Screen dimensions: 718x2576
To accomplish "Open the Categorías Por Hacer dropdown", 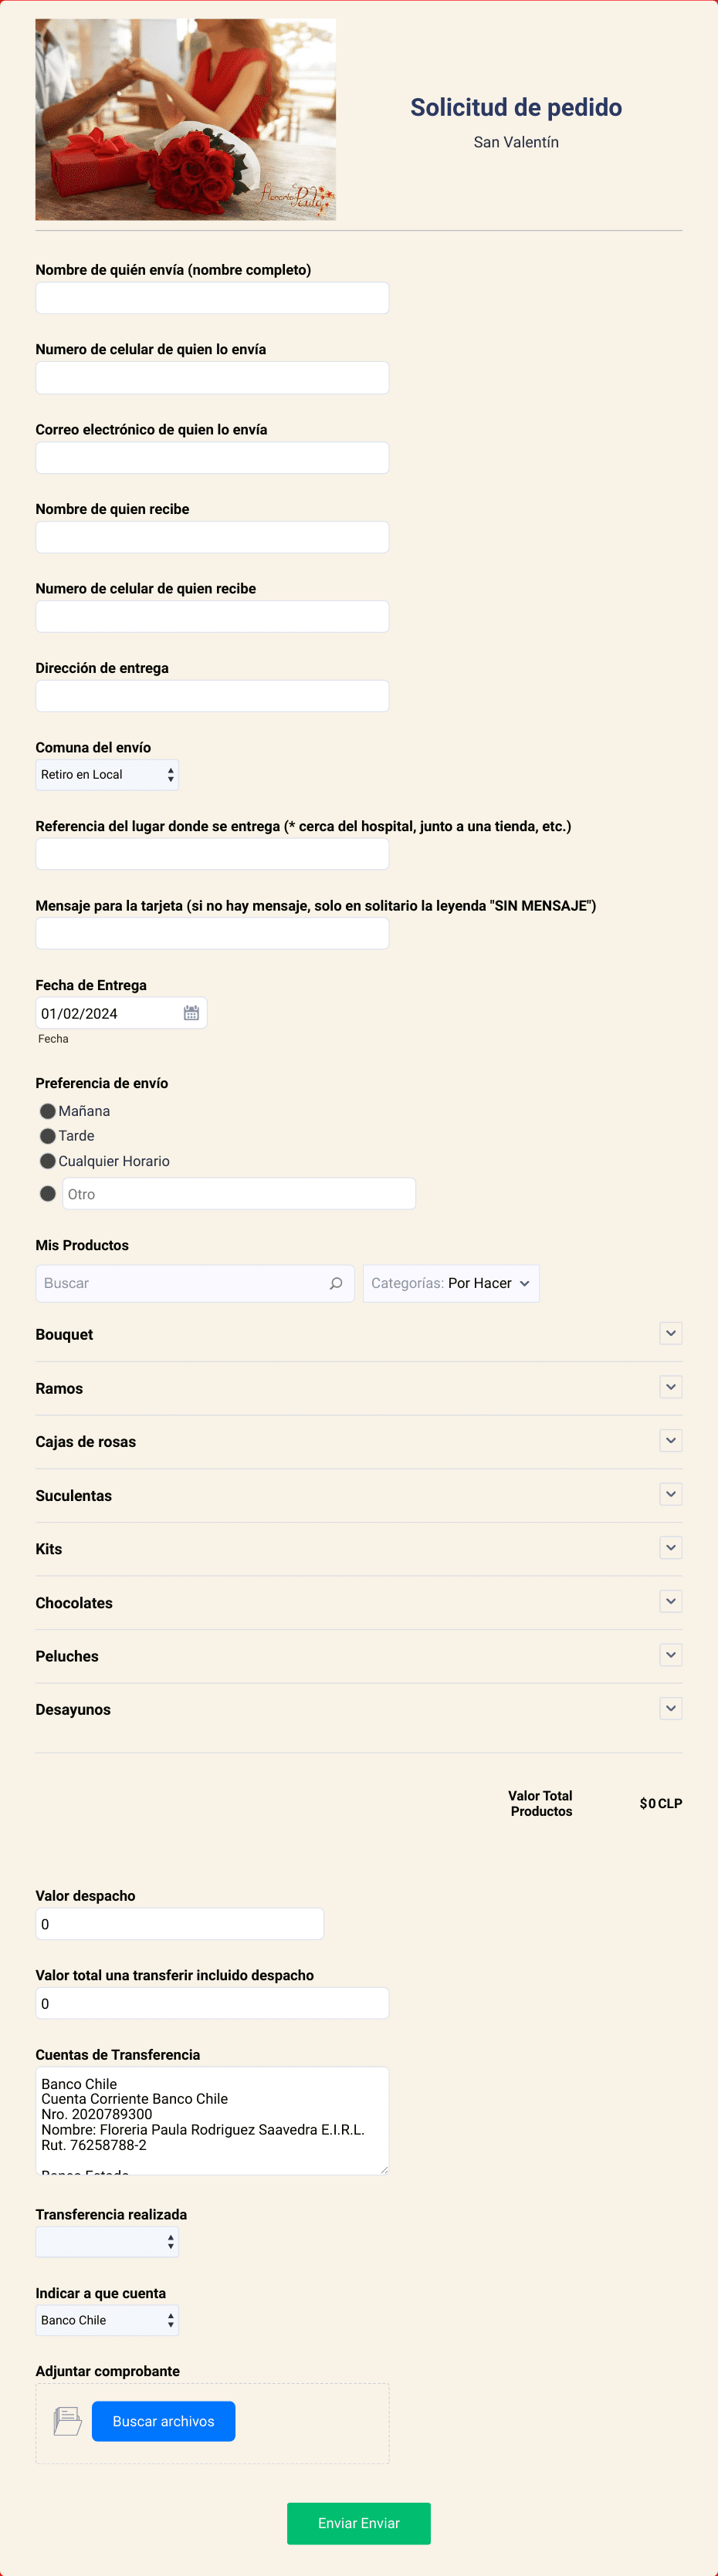I will click(x=451, y=1283).
